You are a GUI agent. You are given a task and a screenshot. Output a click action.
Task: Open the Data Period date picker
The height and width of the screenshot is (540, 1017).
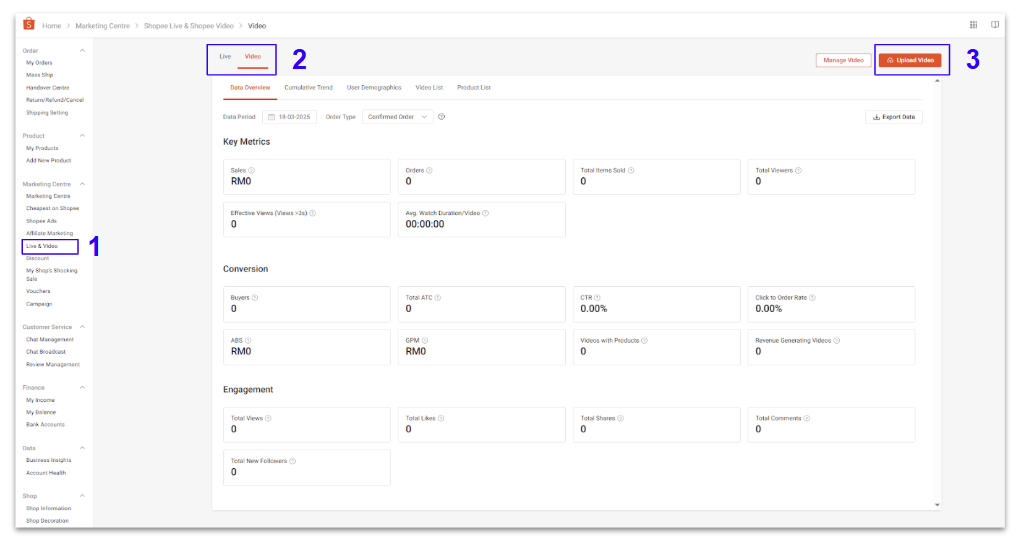[x=289, y=117]
